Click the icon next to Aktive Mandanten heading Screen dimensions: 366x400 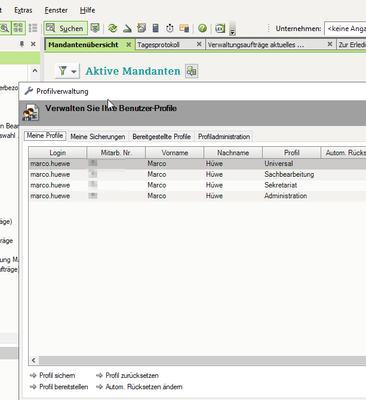click(x=192, y=71)
